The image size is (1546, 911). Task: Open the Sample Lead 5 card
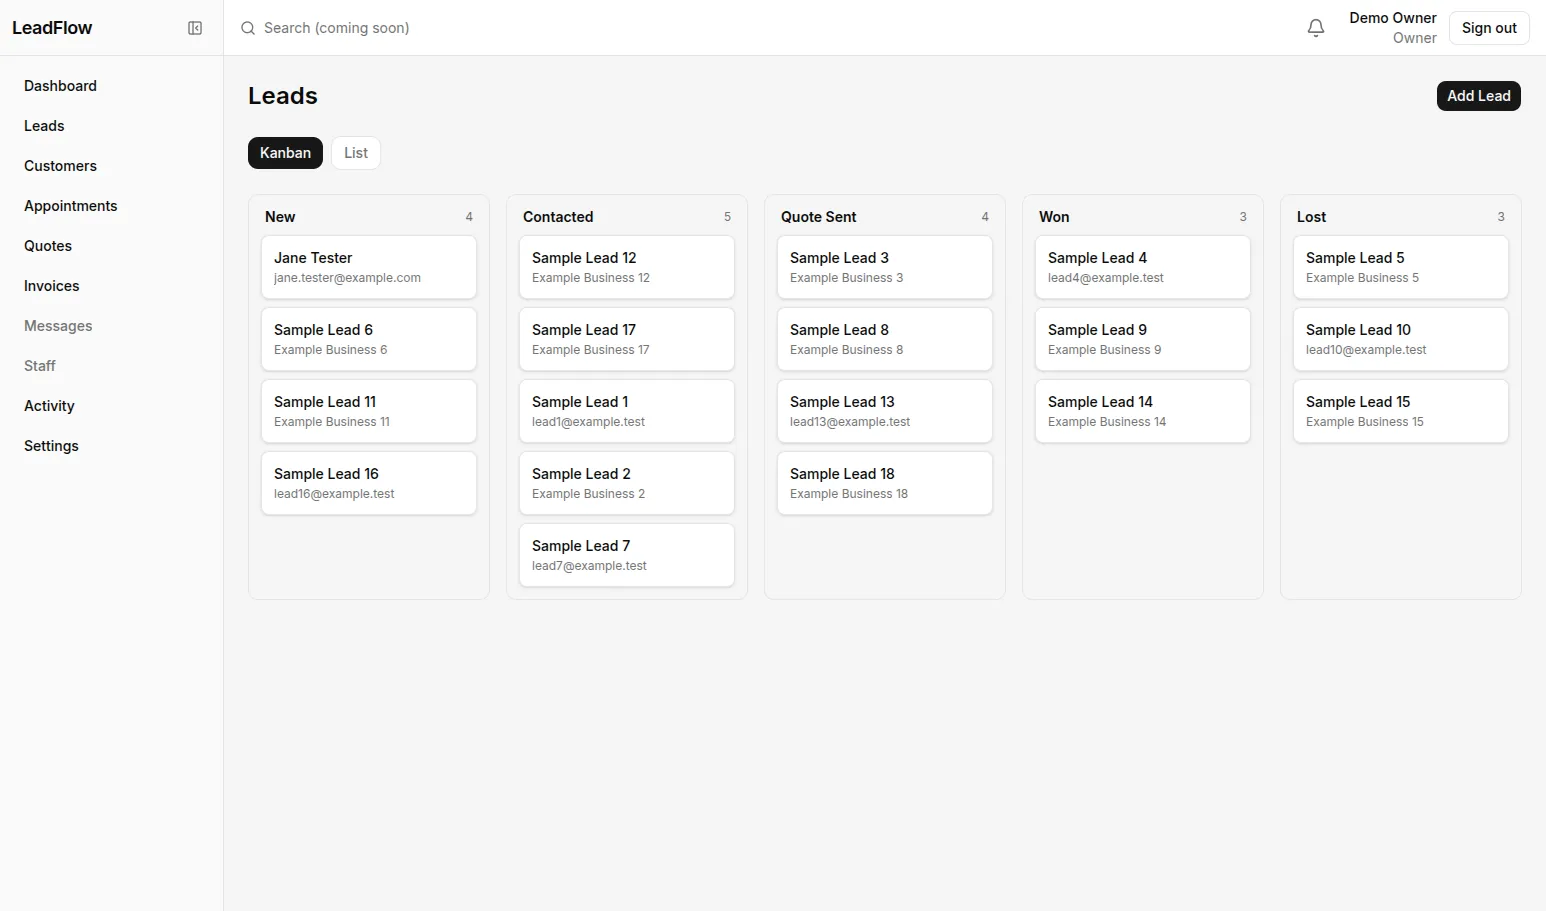[x=1401, y=267]
